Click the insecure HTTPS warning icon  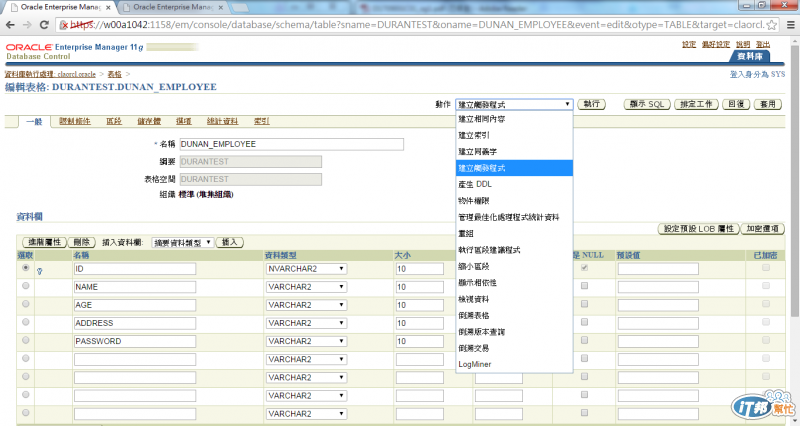pyautogui.click(x=64, y=24)
